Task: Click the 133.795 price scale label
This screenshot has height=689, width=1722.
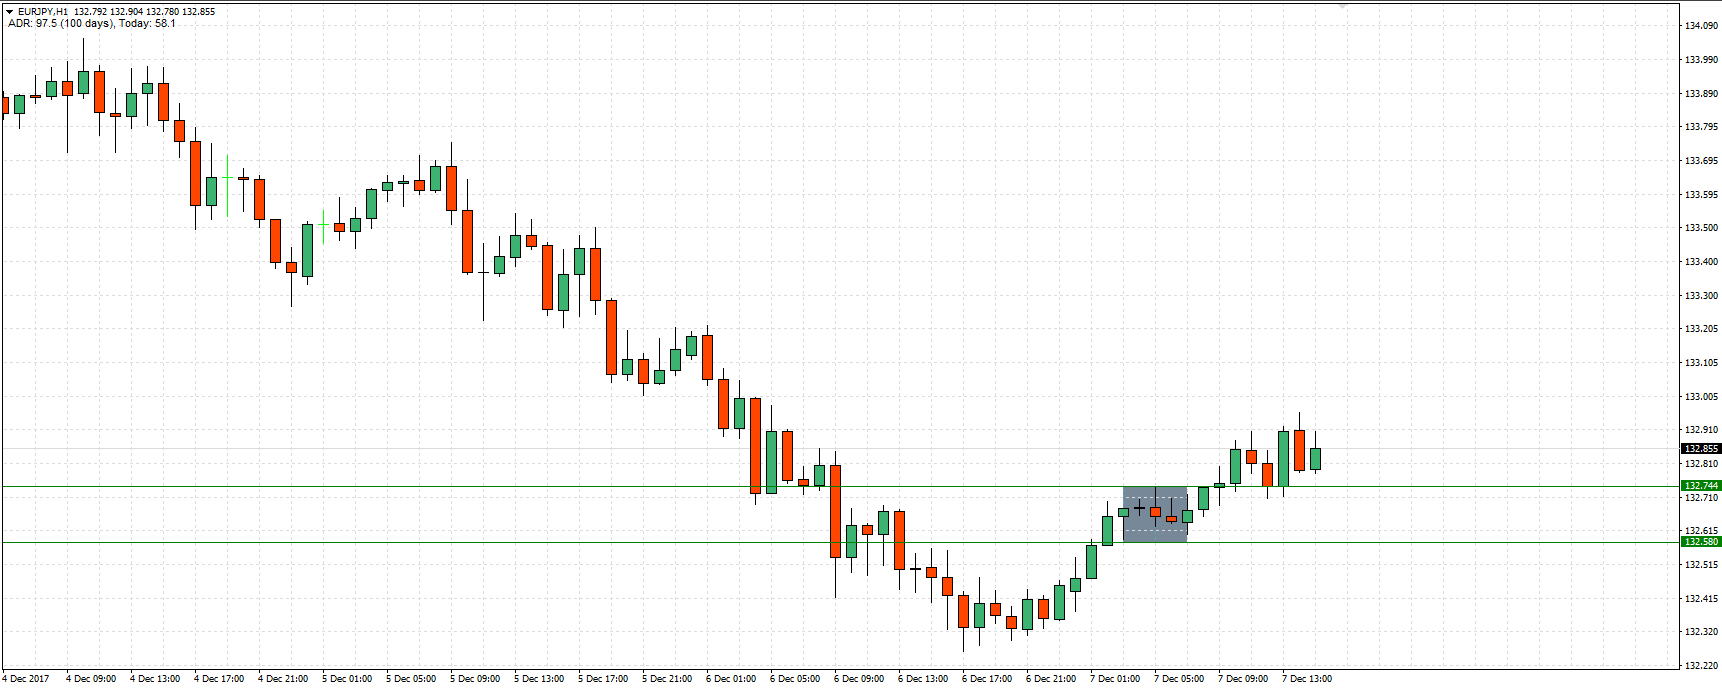Action: pyautogui.click(x=1701, y=127)
